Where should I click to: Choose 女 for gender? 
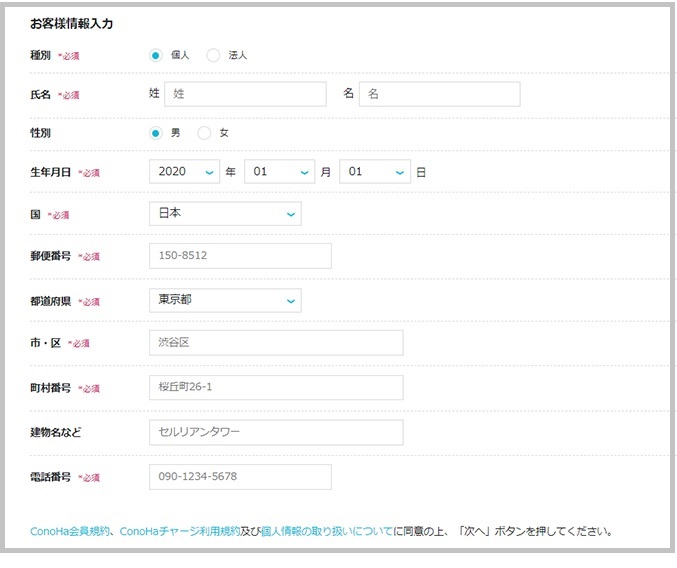coord(204,133)
